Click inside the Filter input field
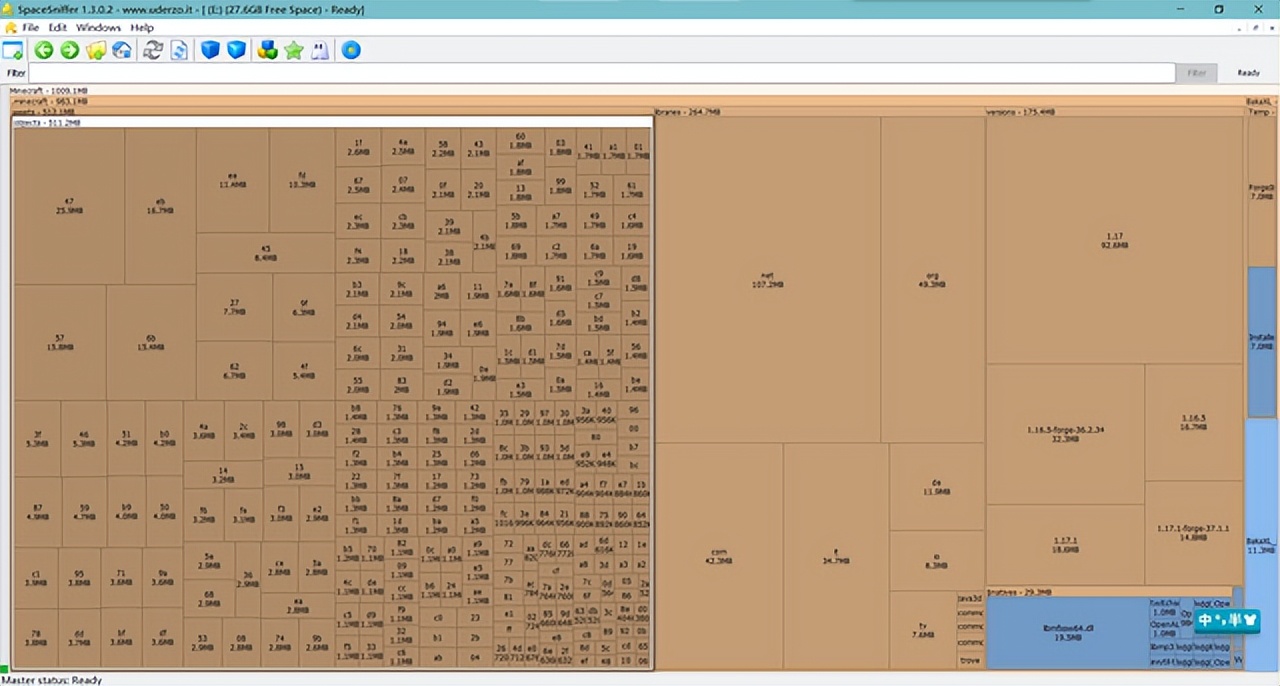 tap(600, 73)
